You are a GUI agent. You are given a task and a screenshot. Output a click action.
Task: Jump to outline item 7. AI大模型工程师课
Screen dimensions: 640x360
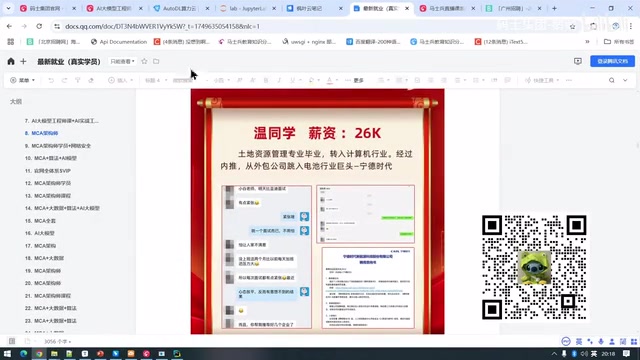click(62, 121)
